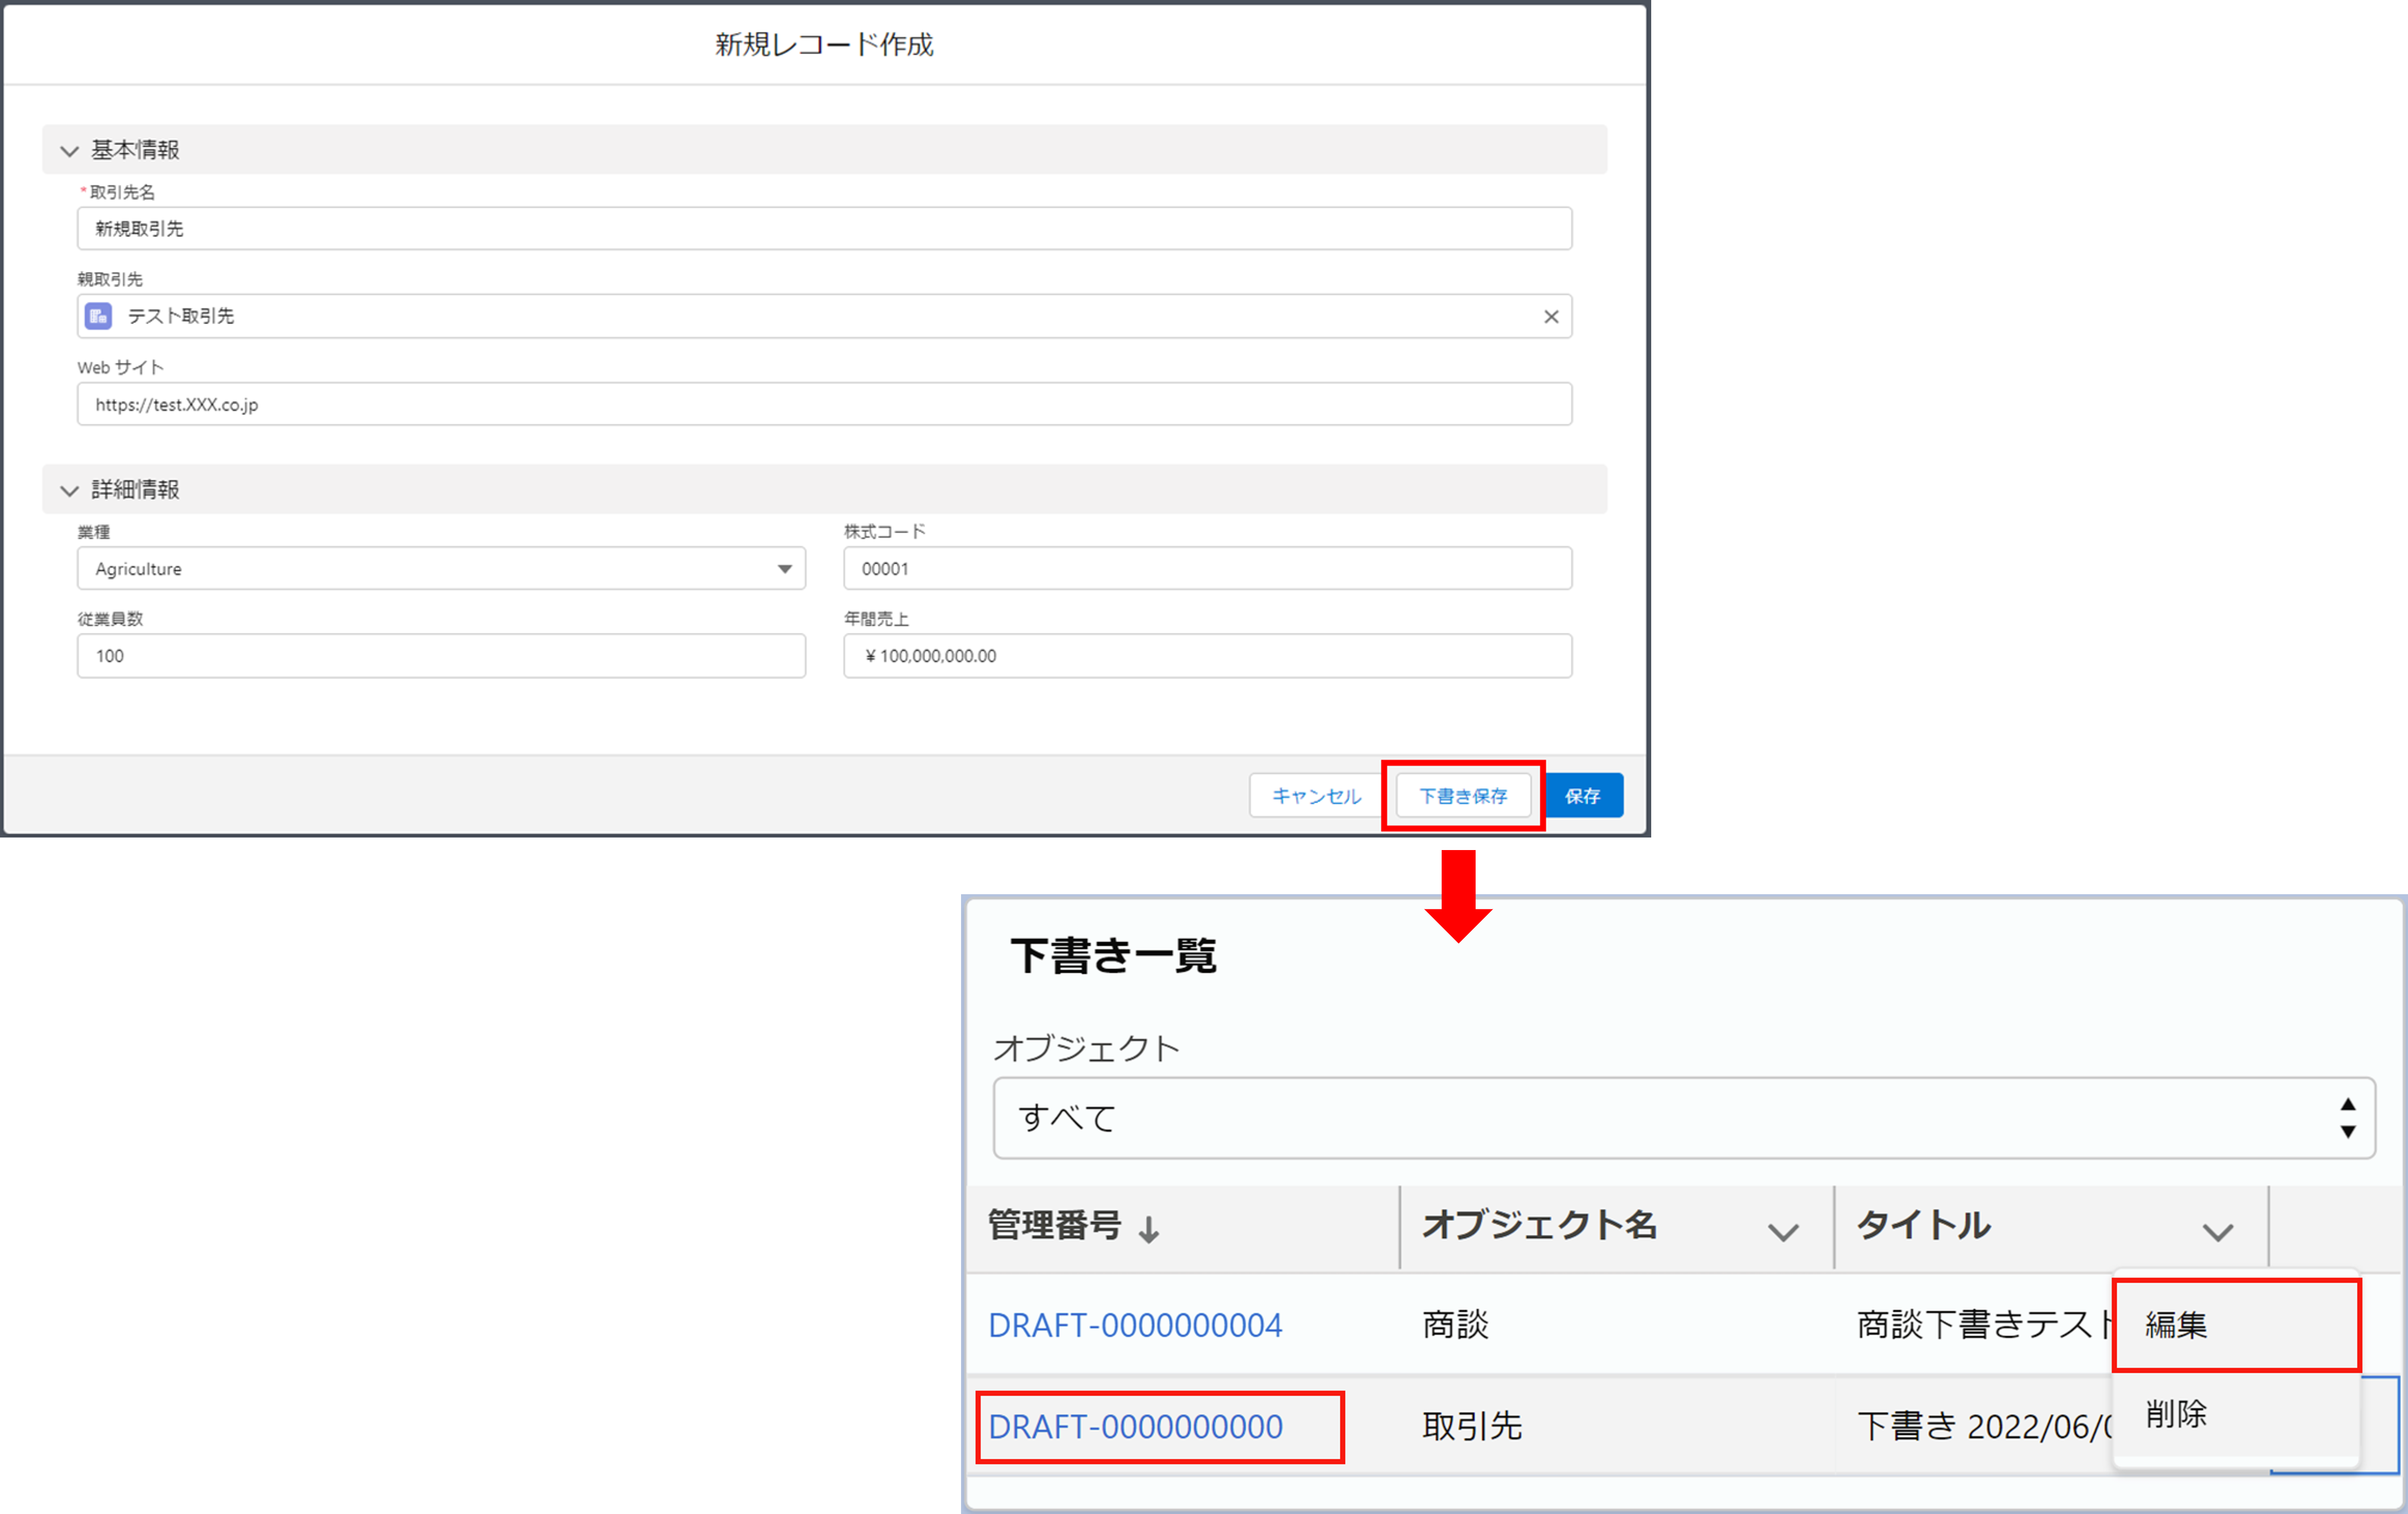Click the テスト取引先 account icon
Image resolution: width=2408 pixels, height=1514 pixels.
pyautogui.click(x=98, y=316)
